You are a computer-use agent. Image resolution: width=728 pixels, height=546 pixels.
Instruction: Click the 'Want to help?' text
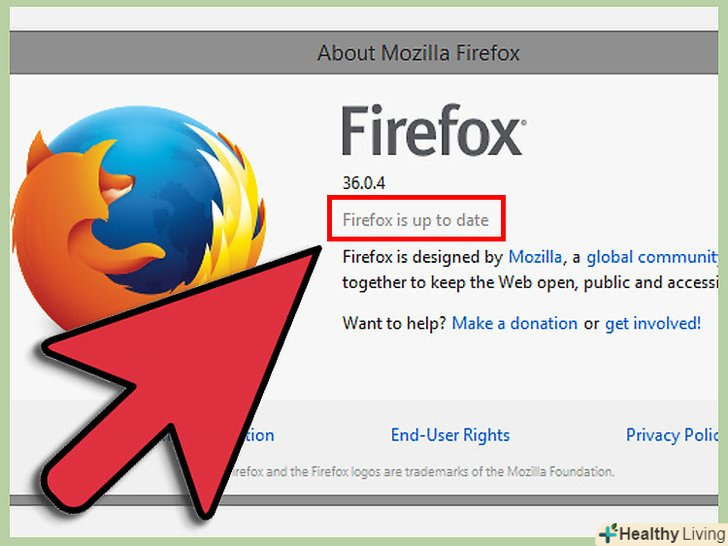(394, 324)
